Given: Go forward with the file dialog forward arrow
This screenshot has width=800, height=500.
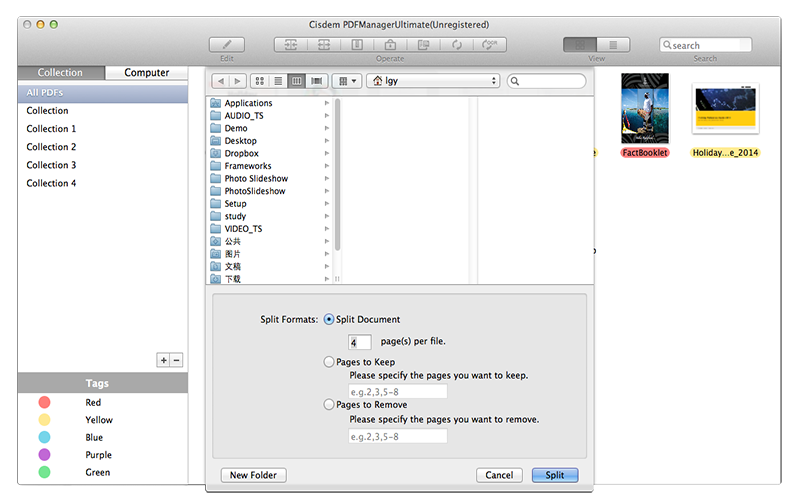Looking at the screenshot, I should 237,81.
